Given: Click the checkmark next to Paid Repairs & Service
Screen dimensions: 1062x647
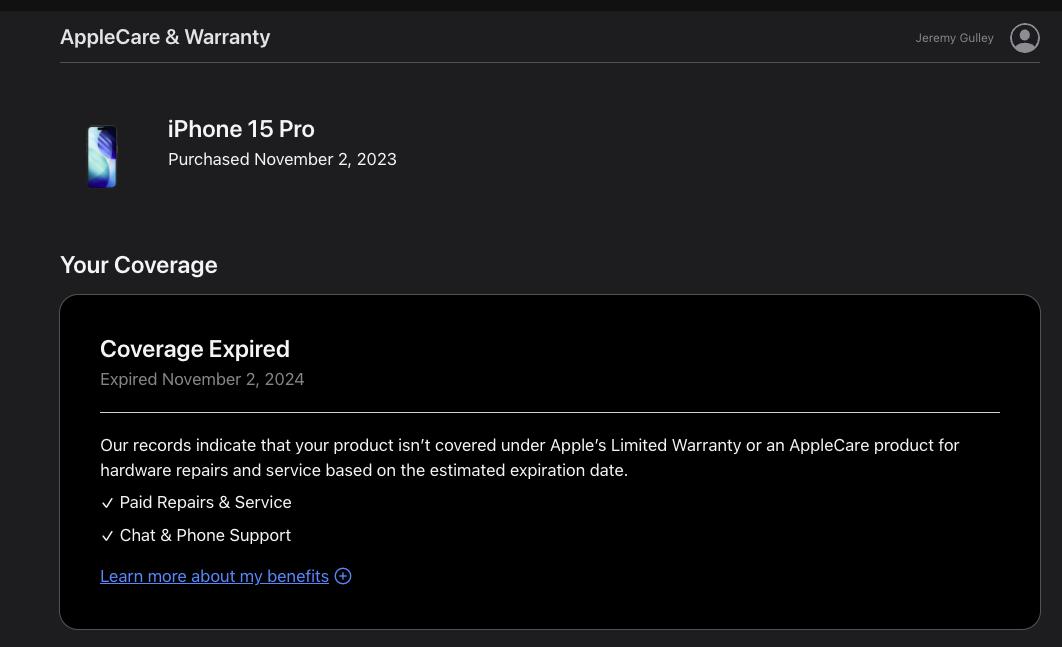Looking at the screenshot, I should (x=107, y=503).
